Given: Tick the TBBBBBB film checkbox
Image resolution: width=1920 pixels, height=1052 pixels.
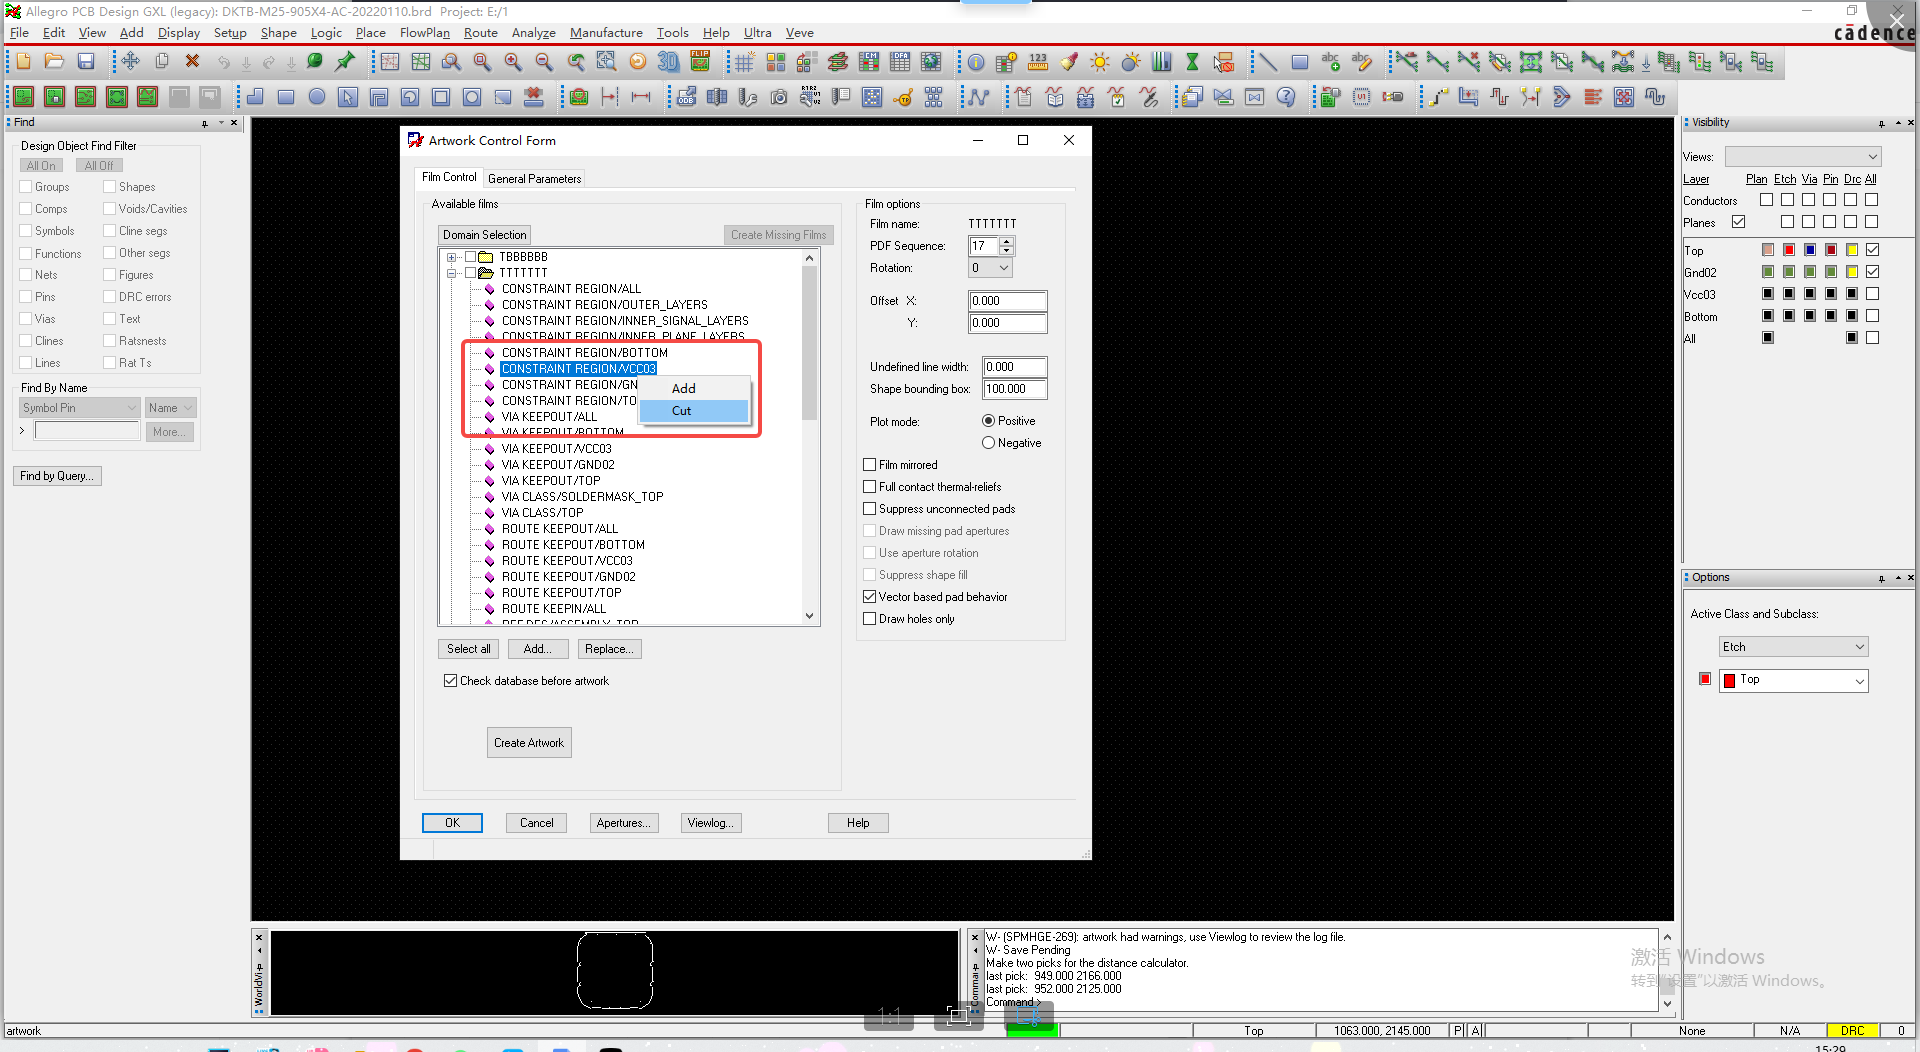Looking at the screenshot, I should [x=470, y=257].
